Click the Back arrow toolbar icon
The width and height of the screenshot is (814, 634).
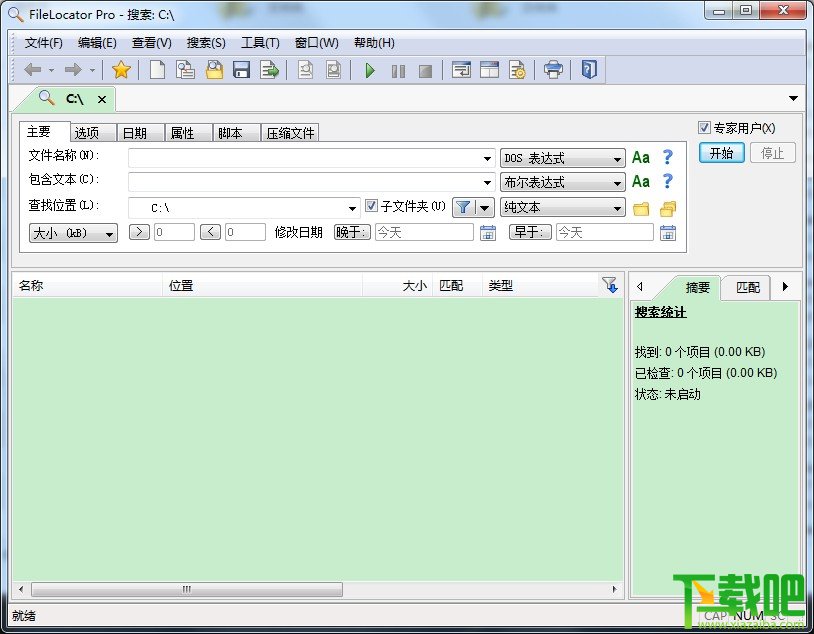click(33, 70)
